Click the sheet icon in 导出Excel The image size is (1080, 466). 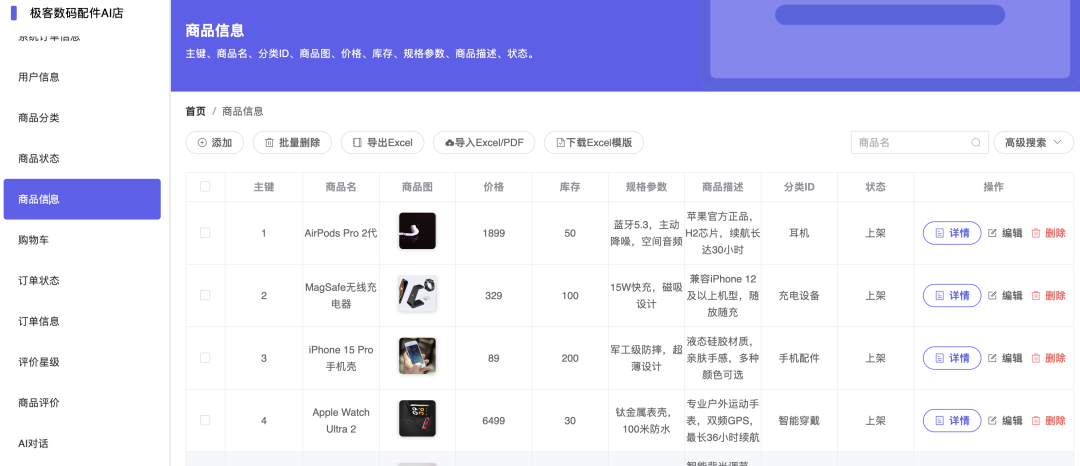(x=357, y=142)
